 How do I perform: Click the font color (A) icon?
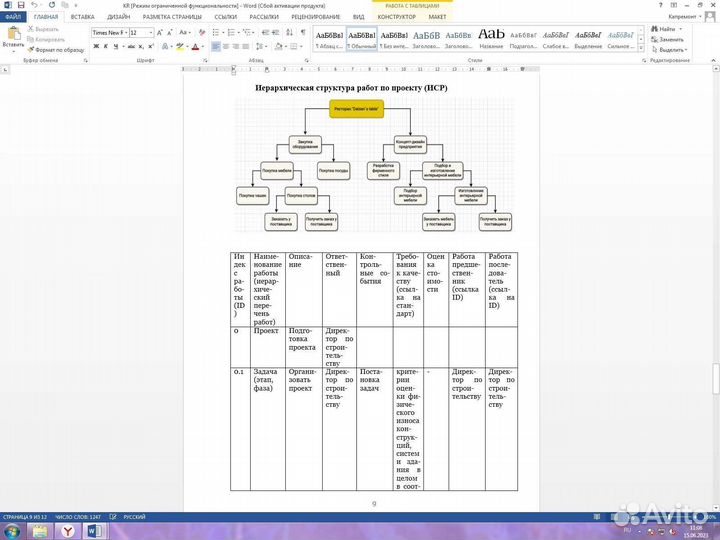[x=193, y=47]
